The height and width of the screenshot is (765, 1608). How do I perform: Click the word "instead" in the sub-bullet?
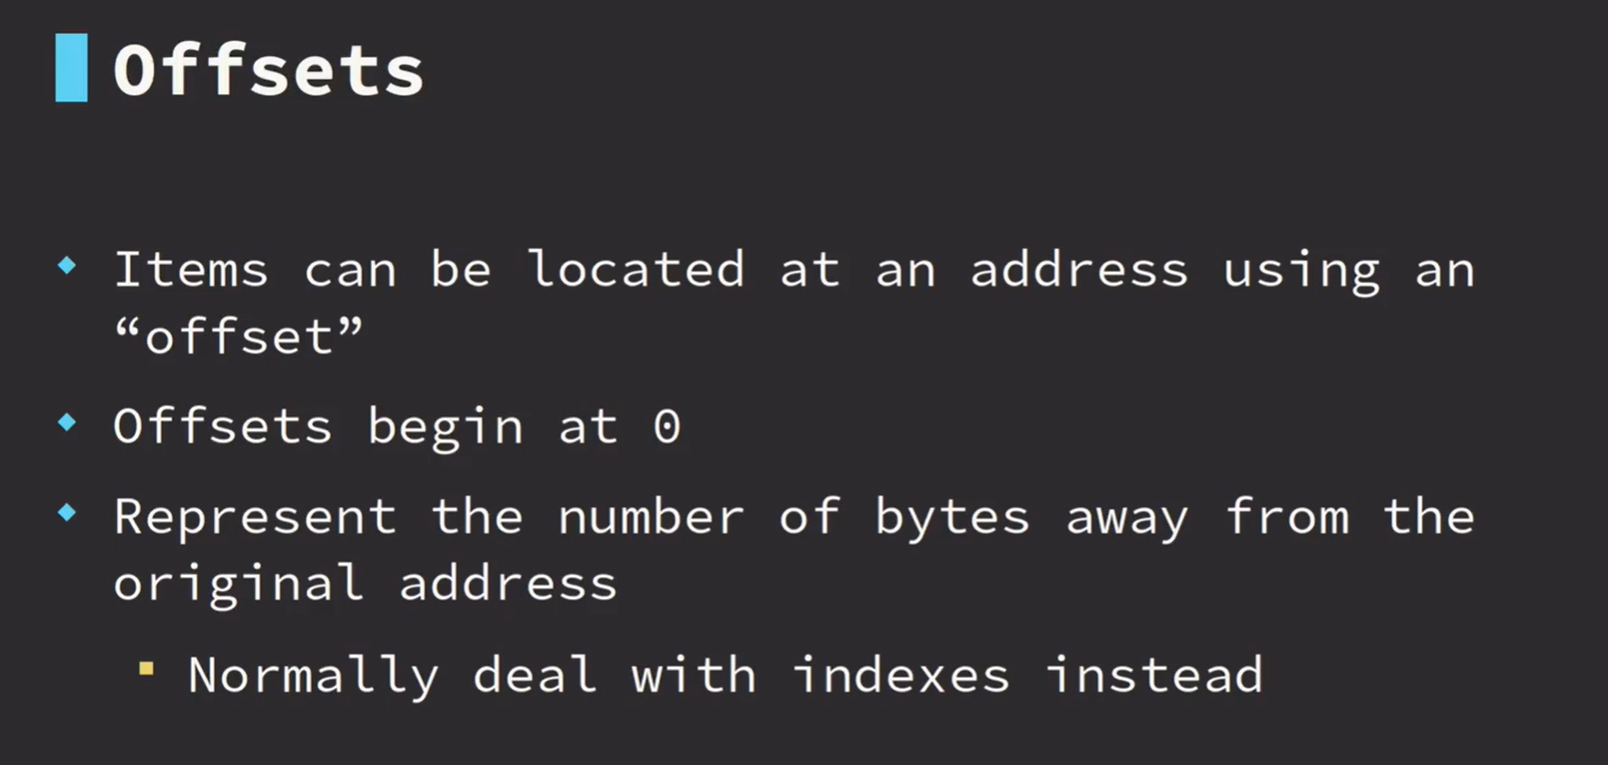[x=1155, y=675]
